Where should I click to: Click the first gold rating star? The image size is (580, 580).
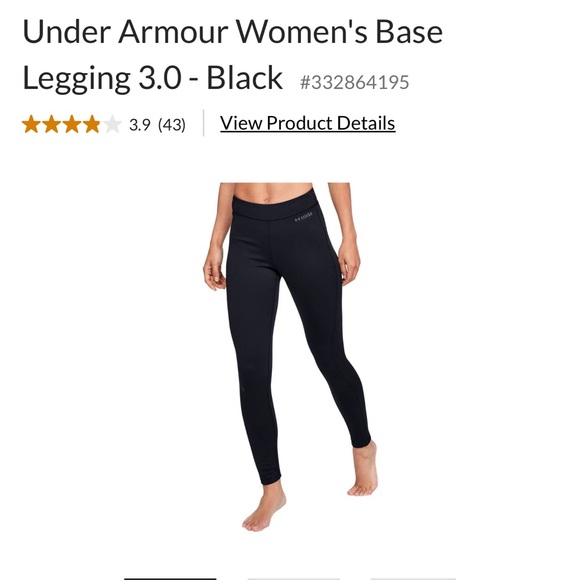31,124
